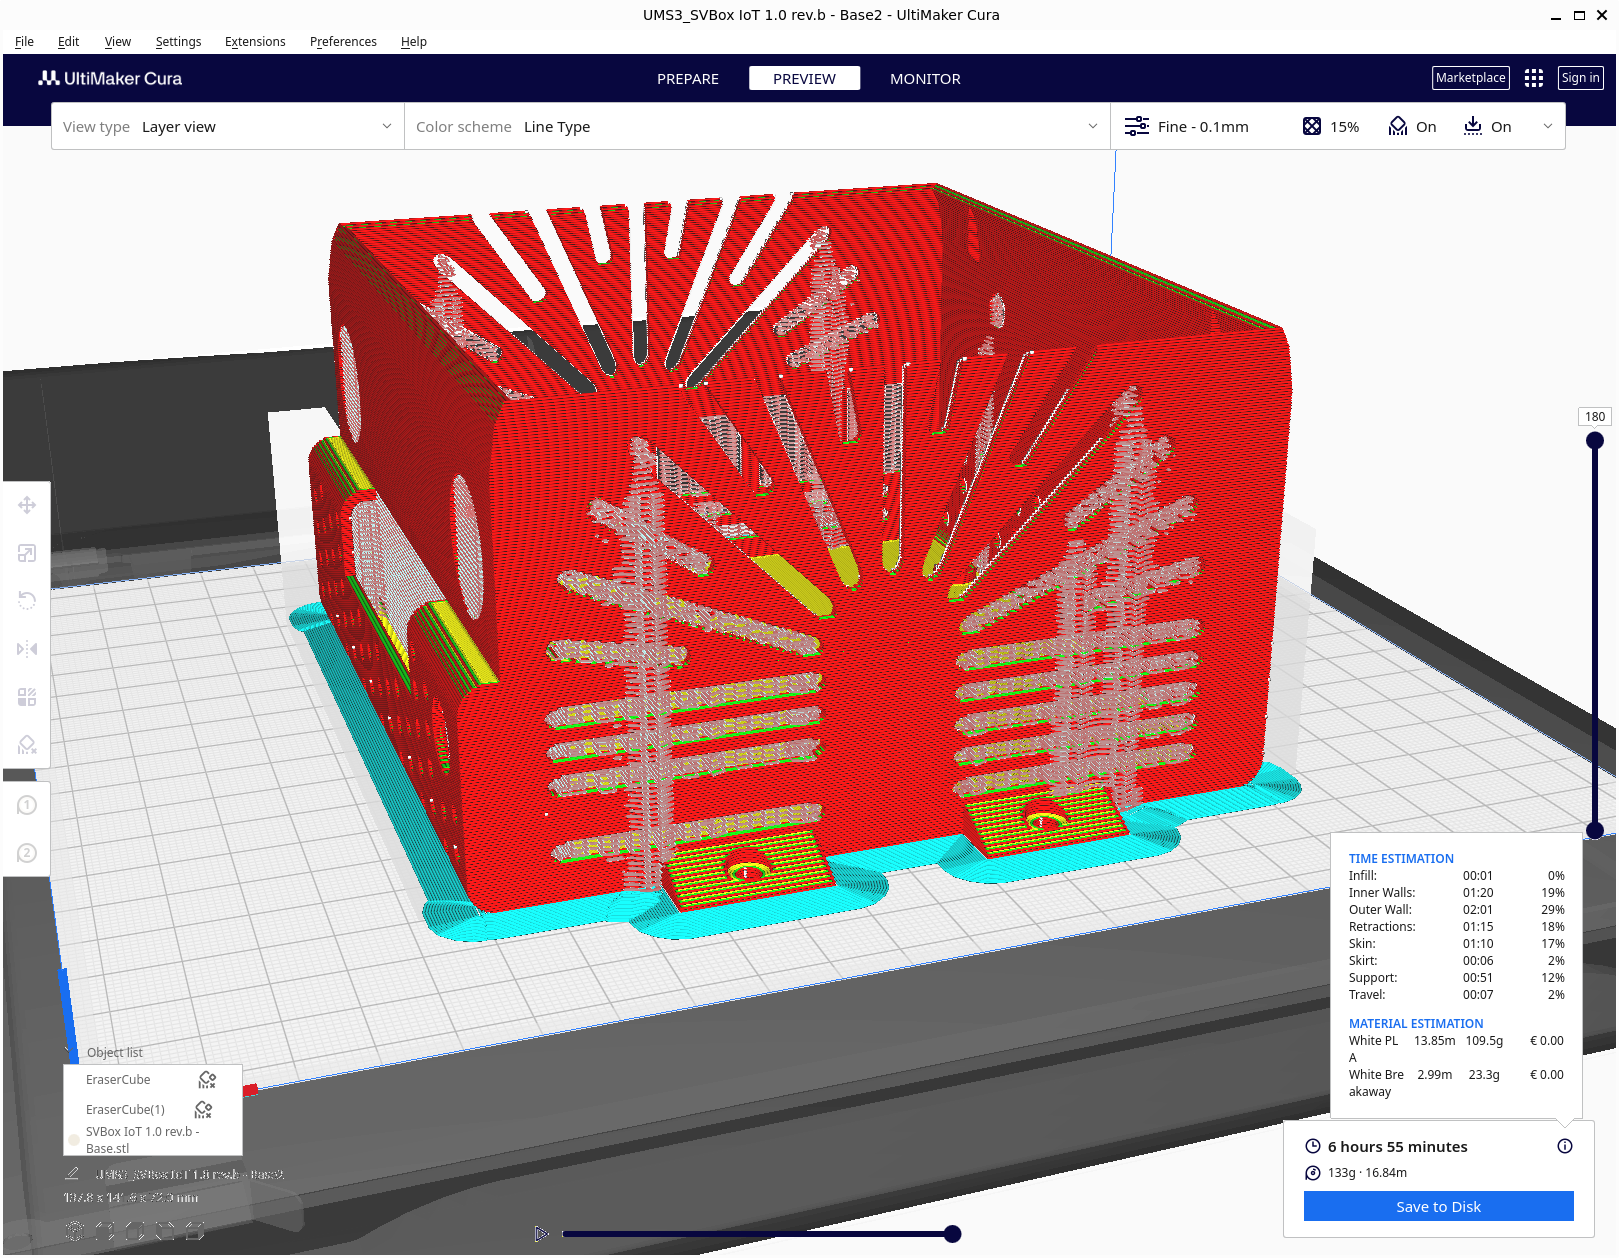Click the UltiMaker Cura logo
The image size is (1619, 1258).
tap(110, 78)
